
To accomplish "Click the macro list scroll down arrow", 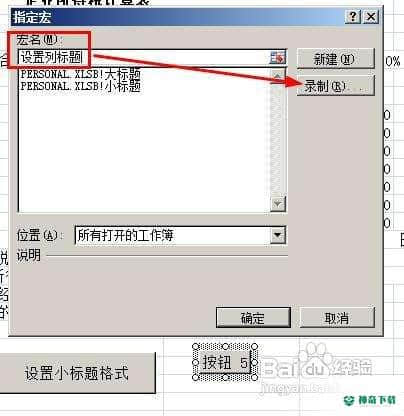I will point(278,204).
